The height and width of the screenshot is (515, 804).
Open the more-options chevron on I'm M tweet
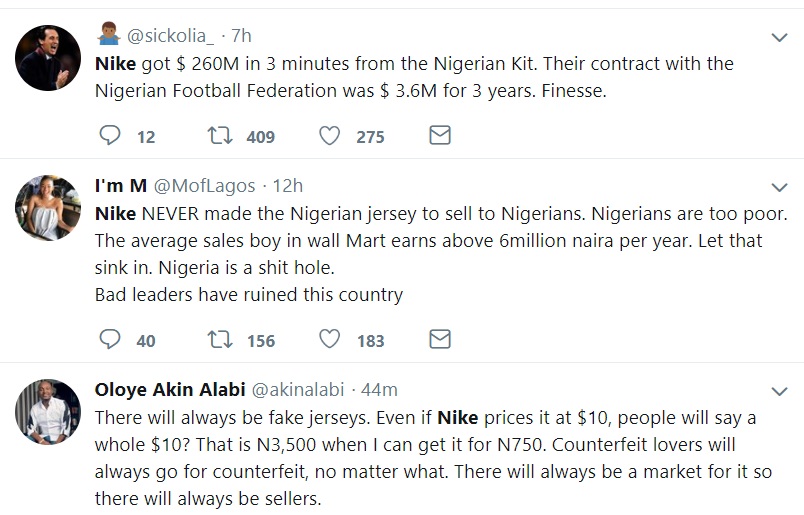click(779, 187)
